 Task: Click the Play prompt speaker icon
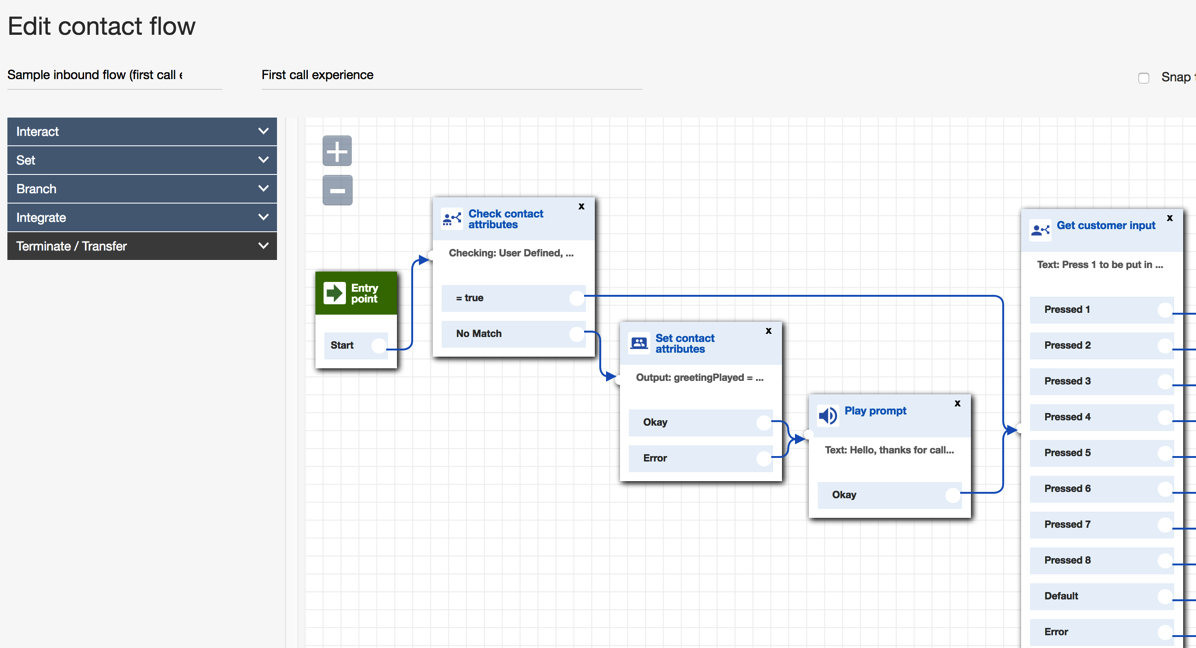coord(828,415)
